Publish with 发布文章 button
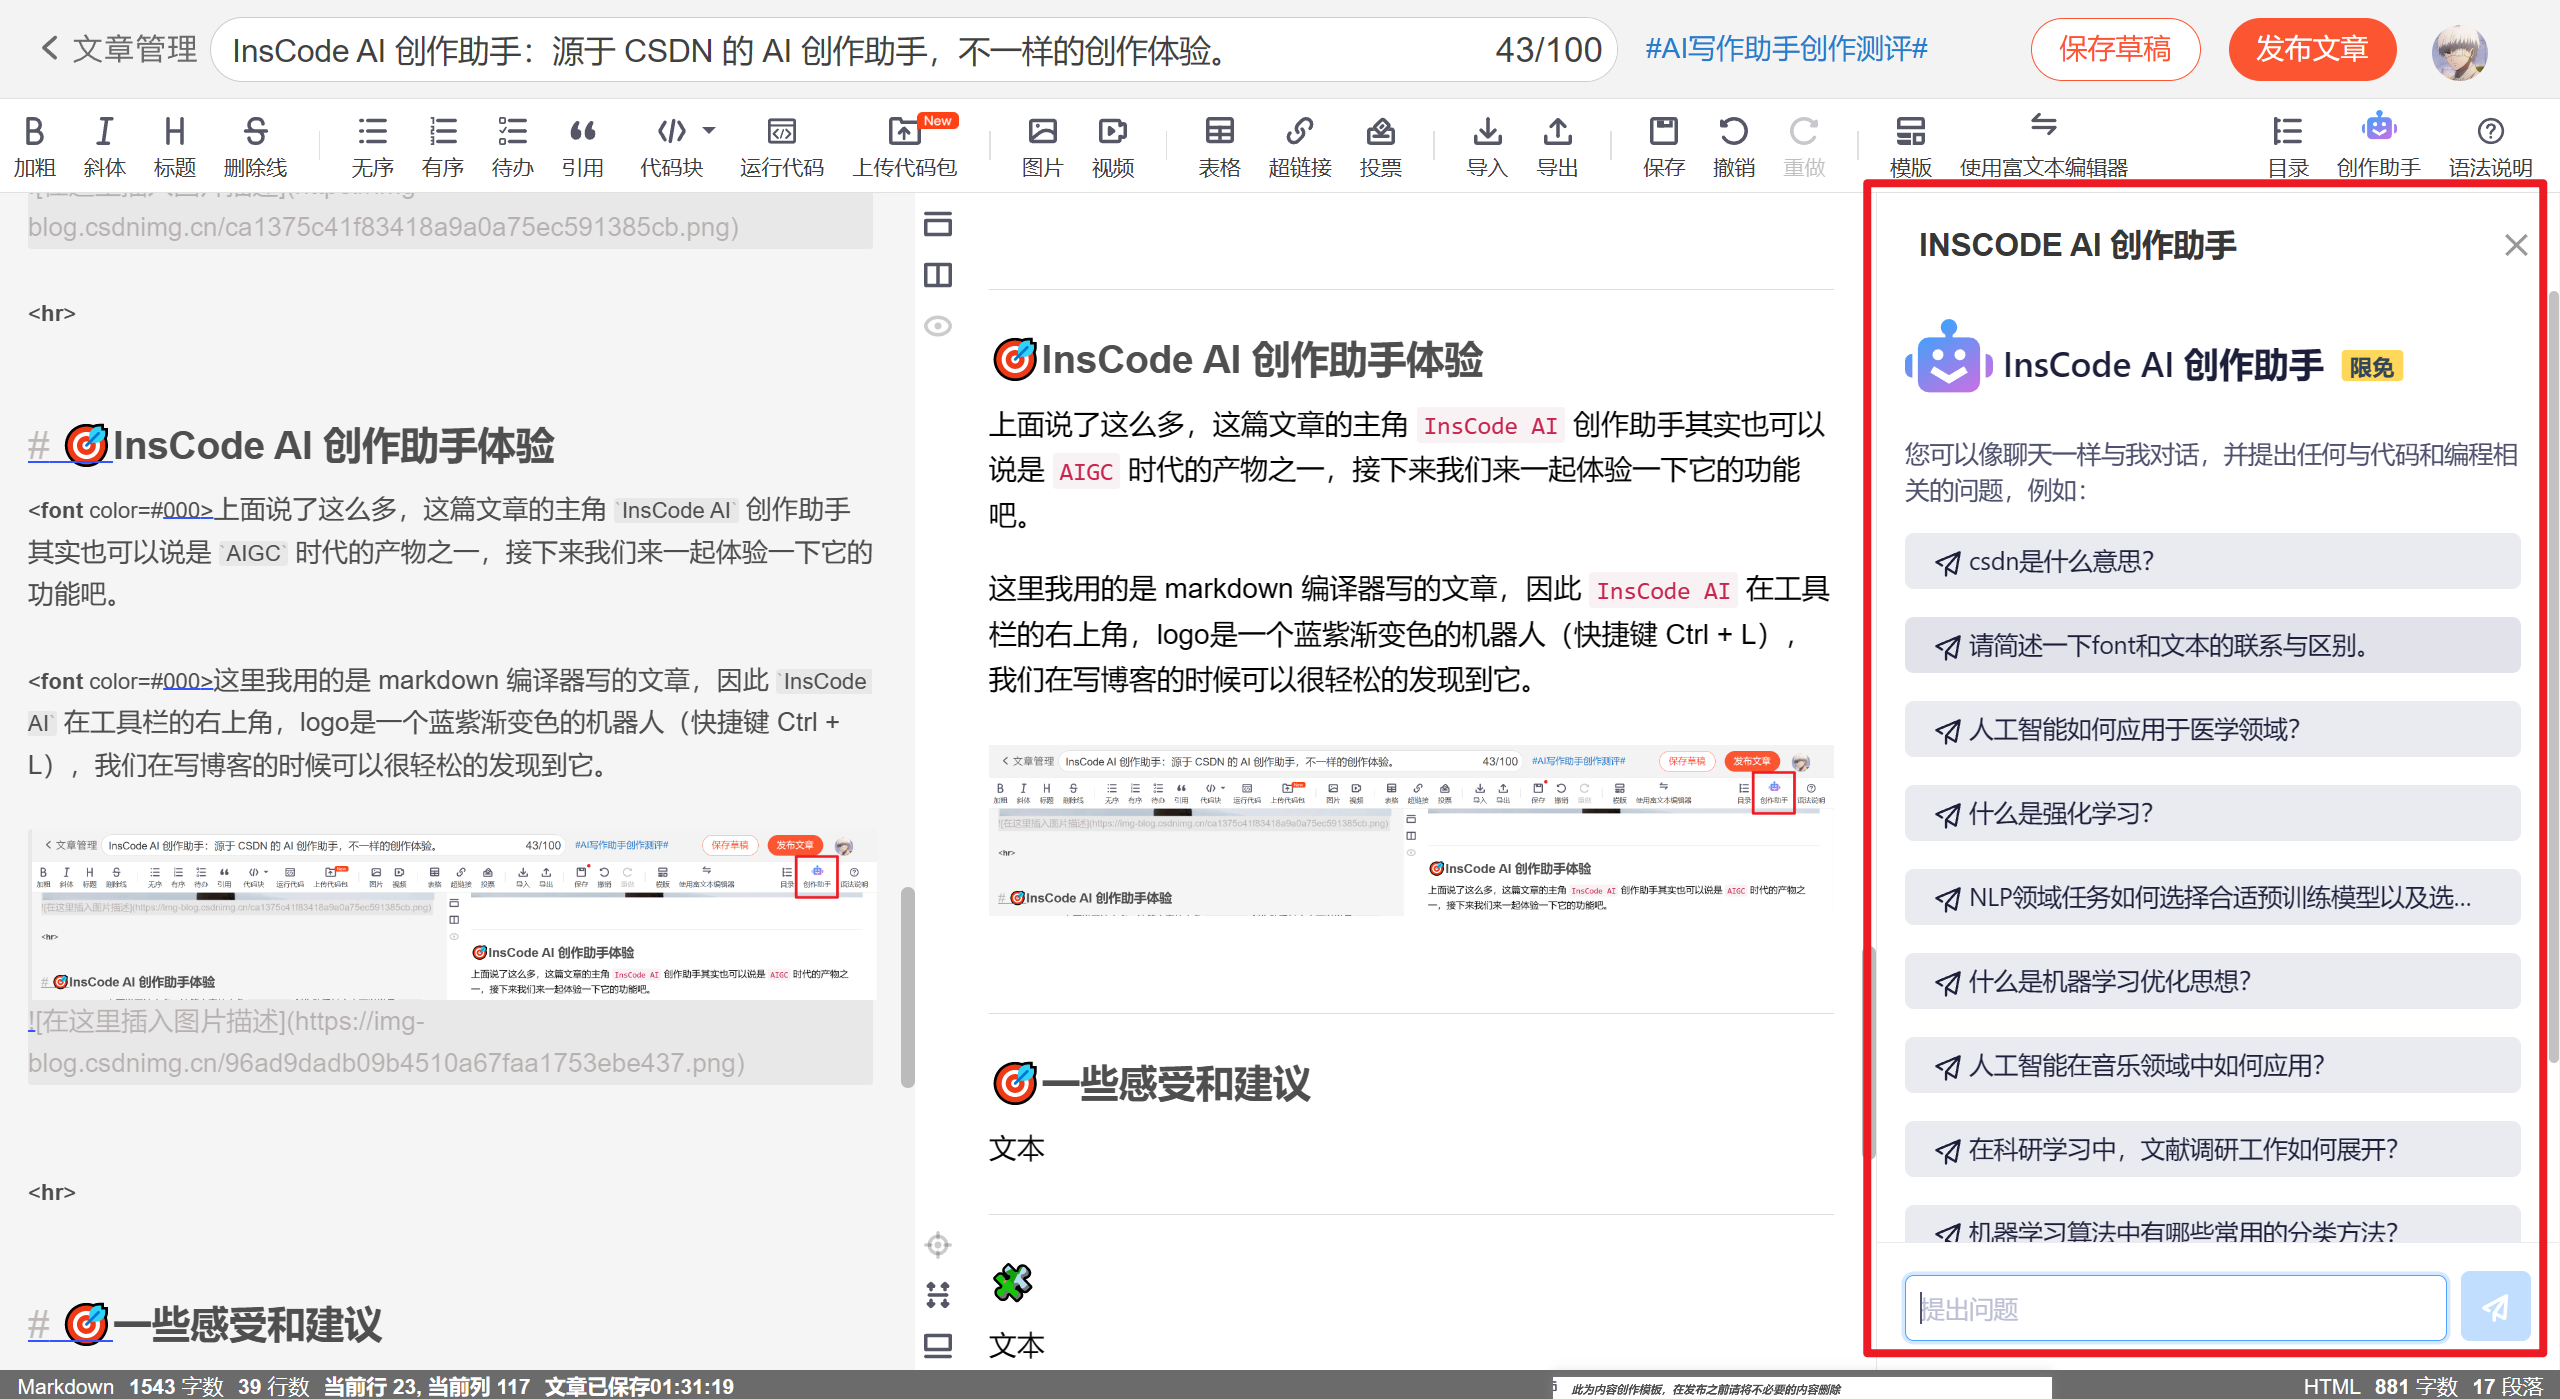 pyautogui.click(x=2312, y=49)
